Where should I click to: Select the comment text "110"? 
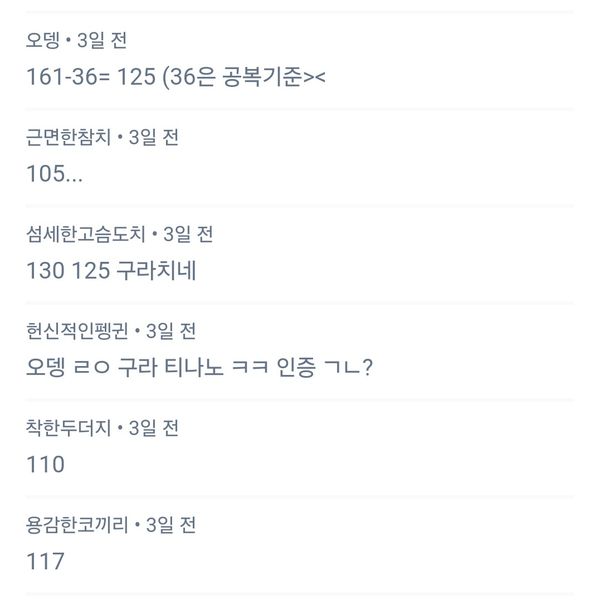click(47, 464)
